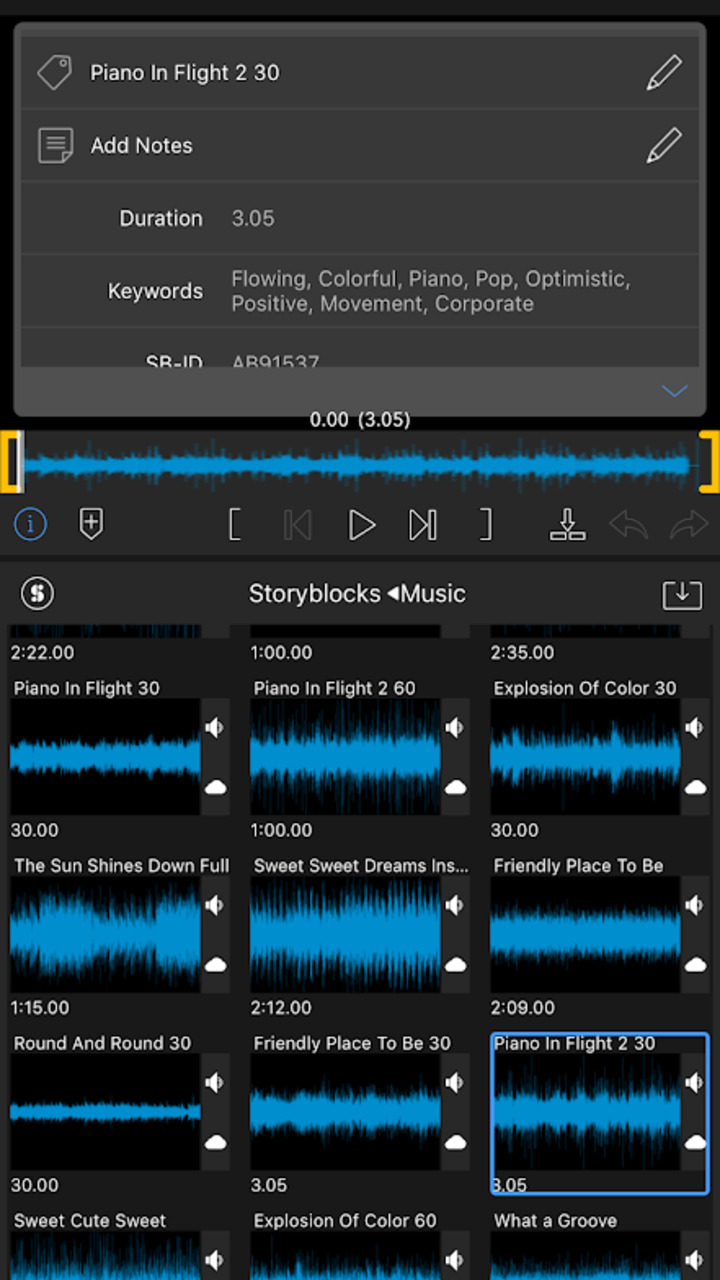Select the Explosion Of Color 30 waveform thumbnail

[x=585, y=757]
